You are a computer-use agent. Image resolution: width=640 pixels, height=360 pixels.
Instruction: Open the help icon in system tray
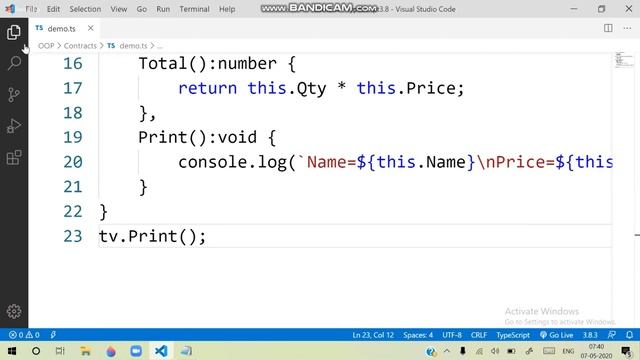pyautogui.click(x=431, y=351)
